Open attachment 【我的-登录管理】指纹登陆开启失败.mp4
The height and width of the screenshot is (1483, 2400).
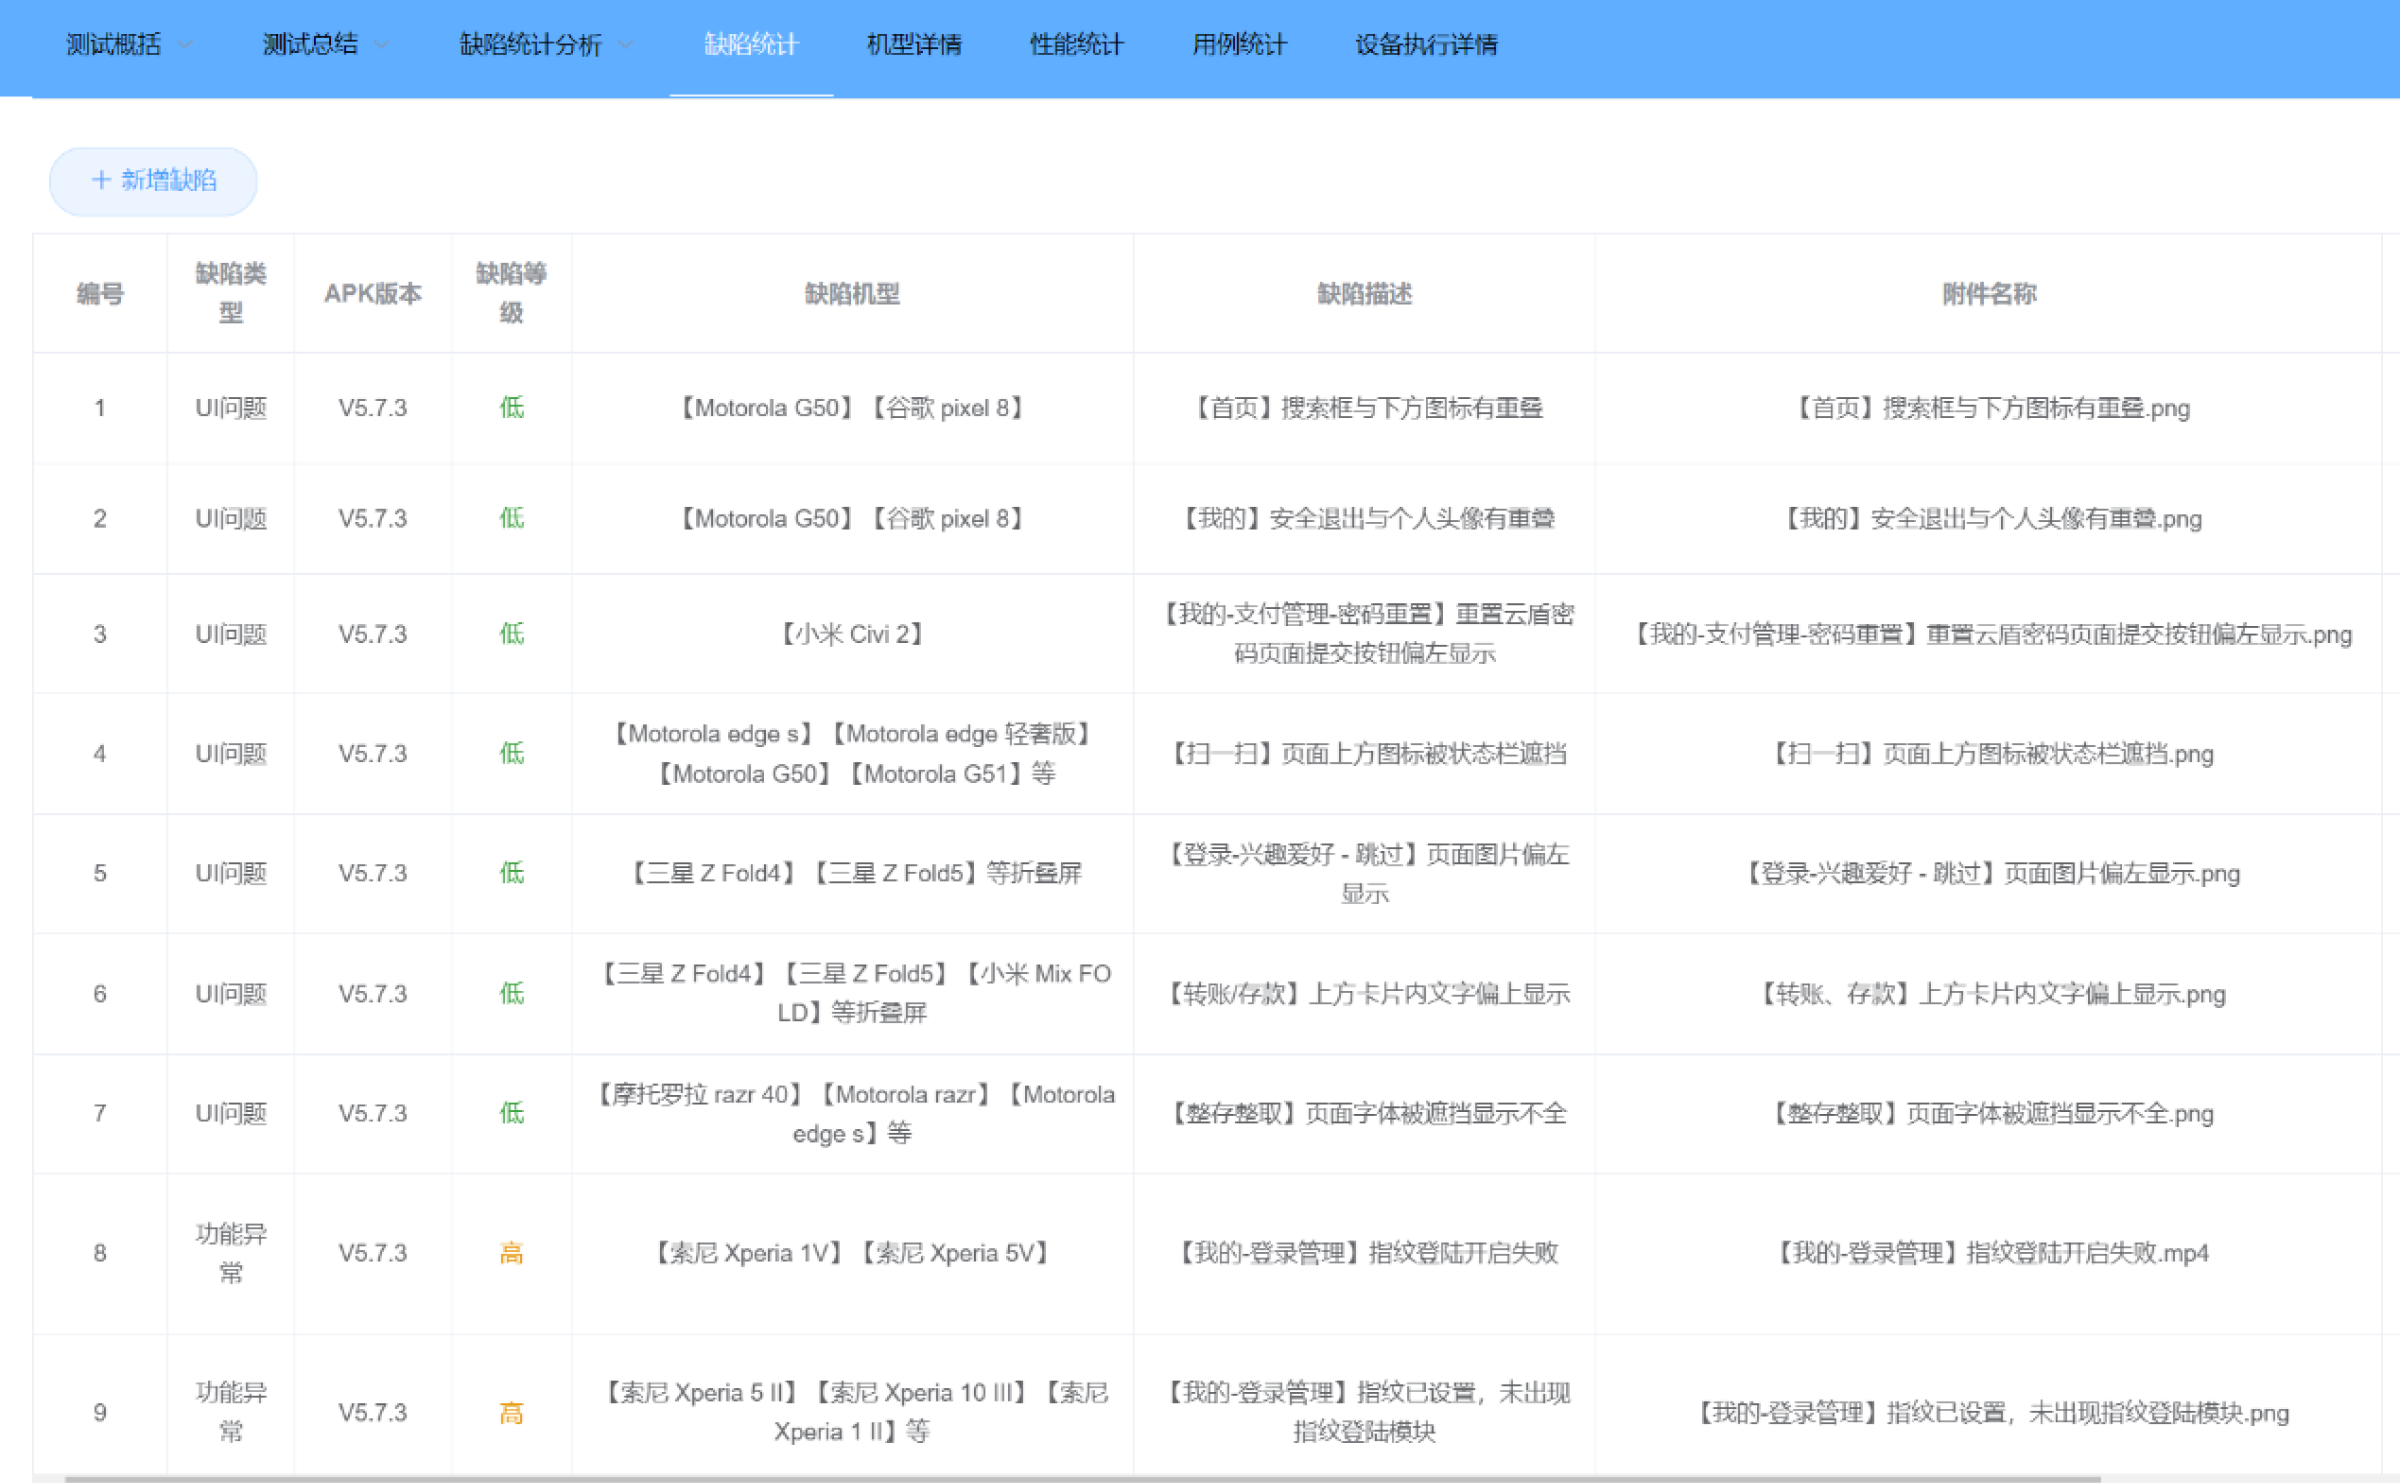(x=1989, y=1253)
